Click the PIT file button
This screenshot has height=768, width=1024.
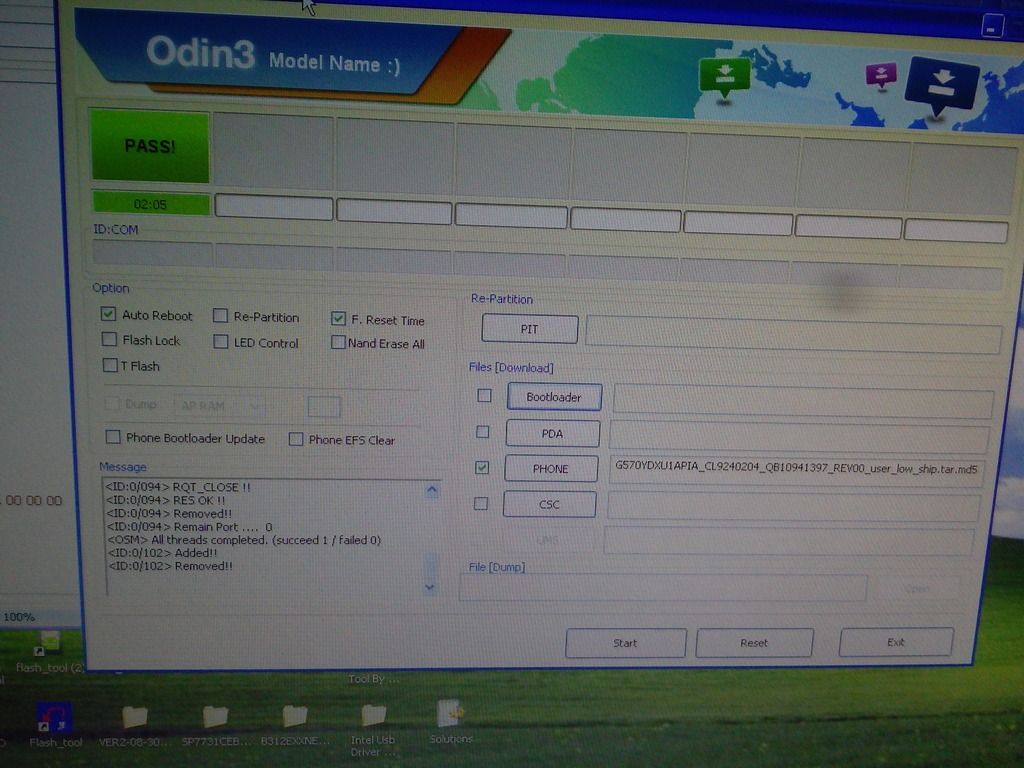click(530, 328)
